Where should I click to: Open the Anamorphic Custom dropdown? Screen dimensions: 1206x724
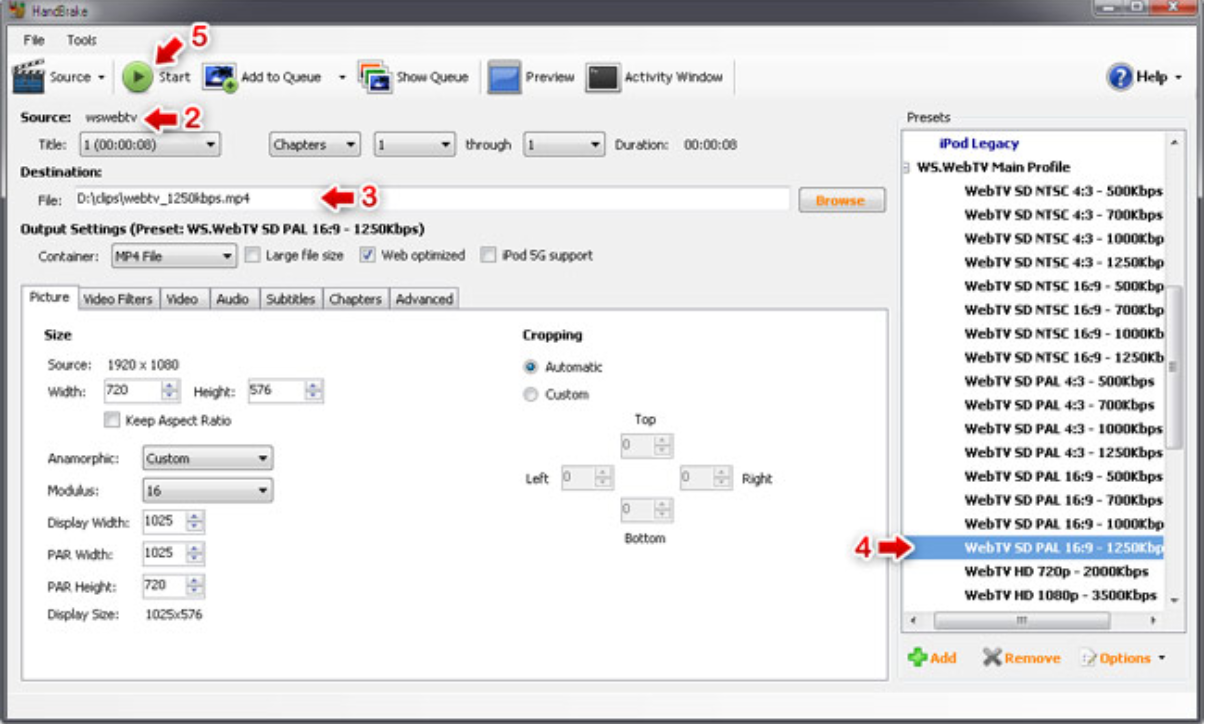(x=208, y=459)
